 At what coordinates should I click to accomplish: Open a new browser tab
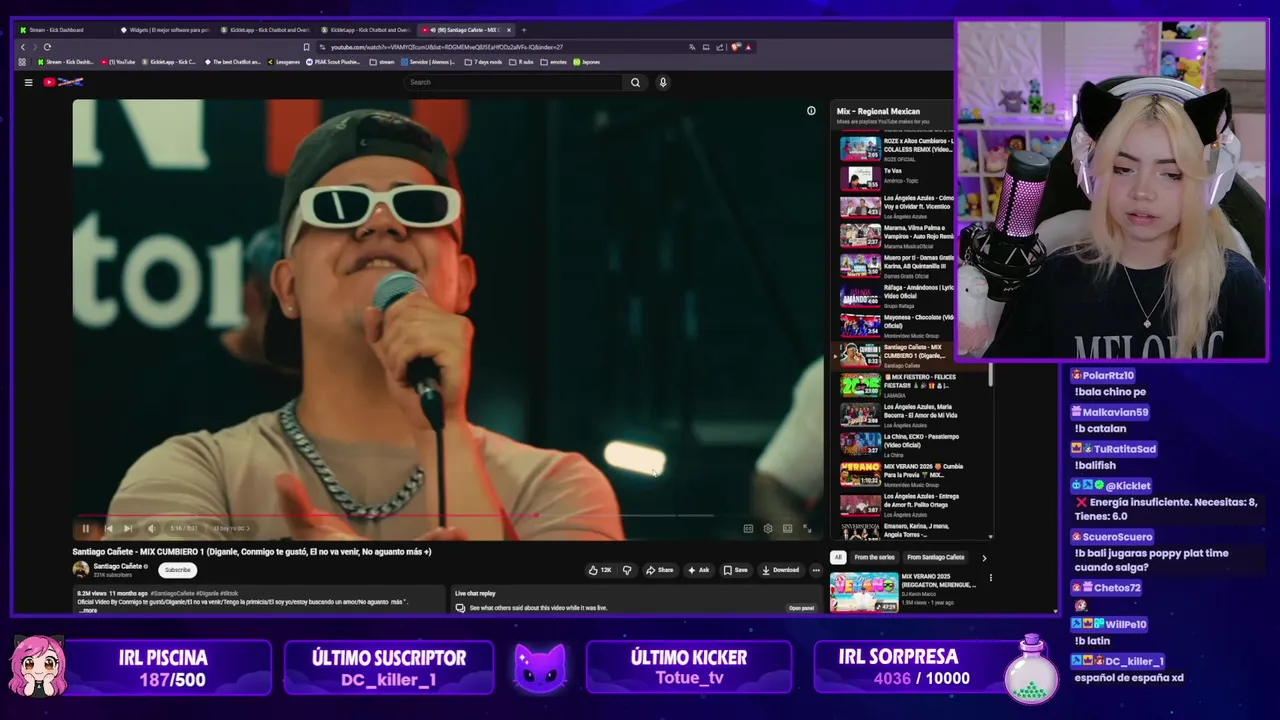tap(523, 30)
